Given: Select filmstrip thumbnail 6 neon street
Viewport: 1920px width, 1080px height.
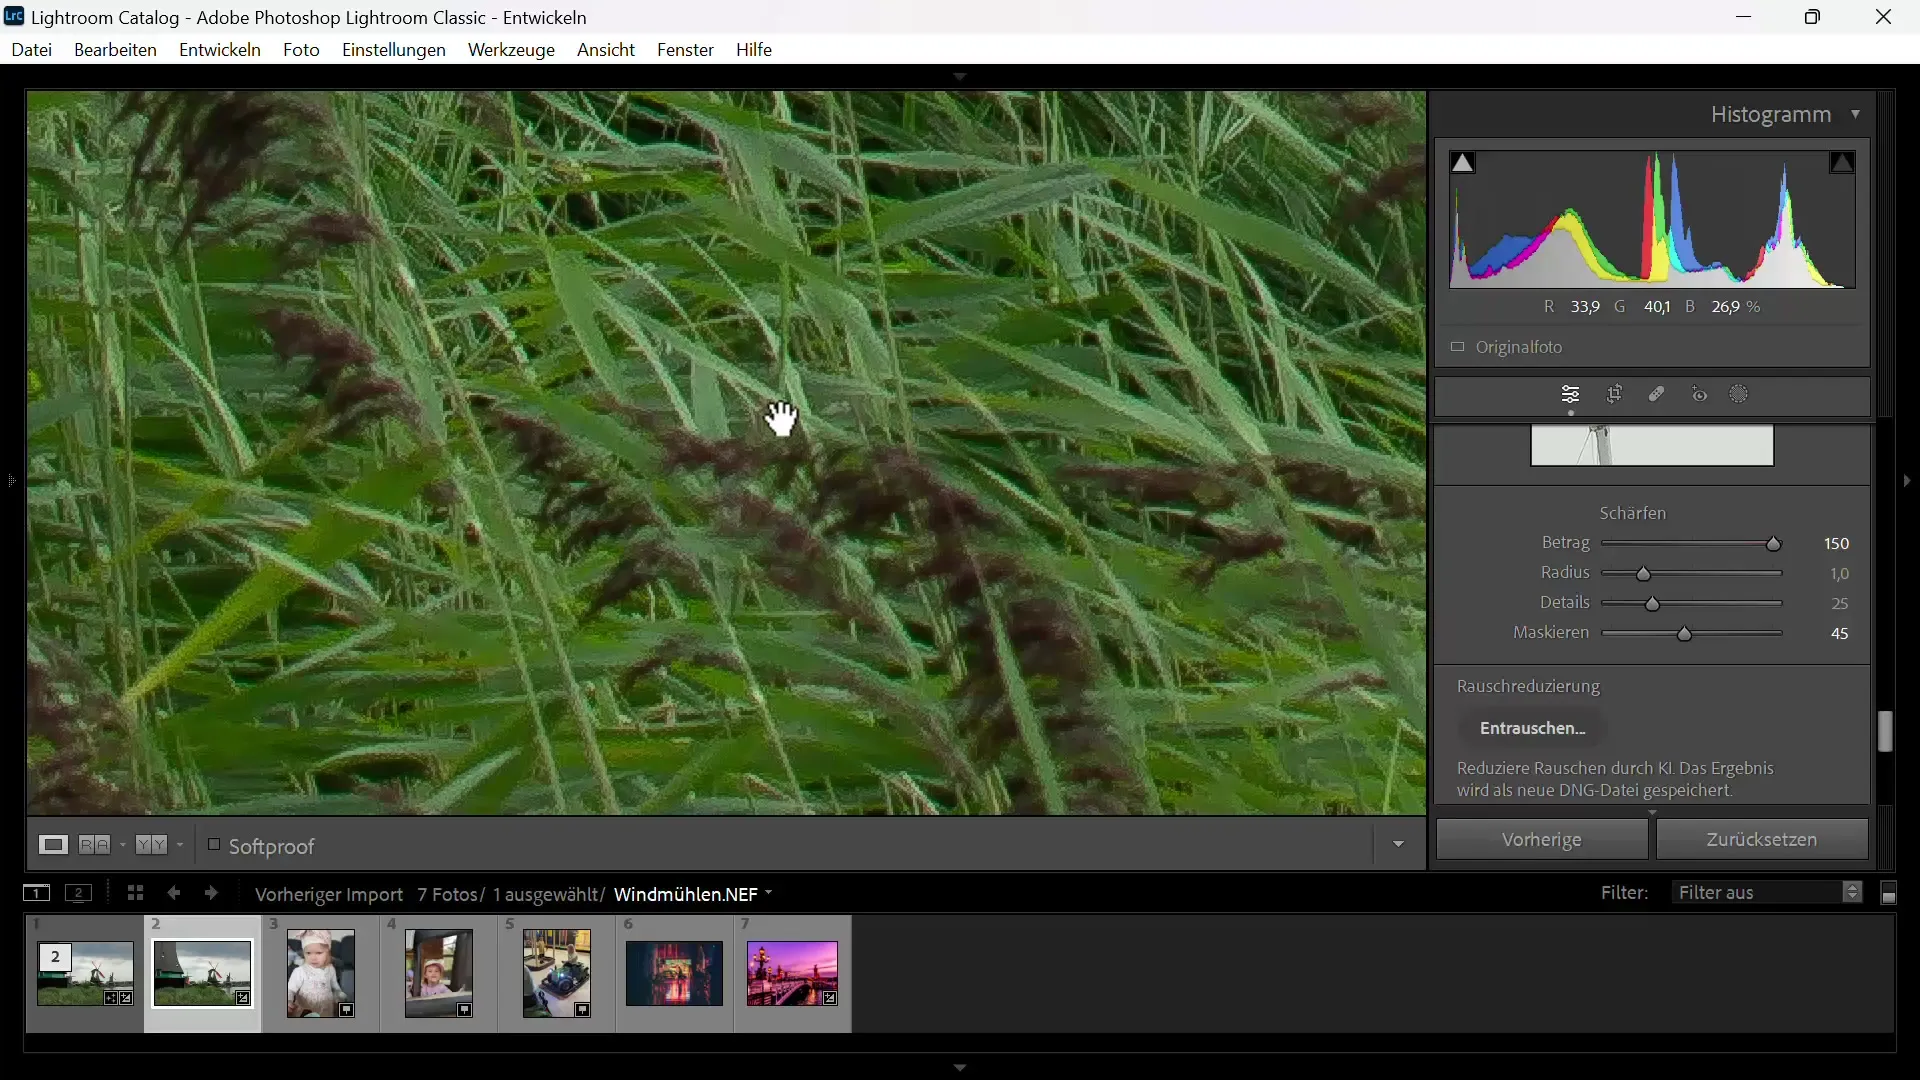Looking at the screenshot, I should [x=675, y=973].
